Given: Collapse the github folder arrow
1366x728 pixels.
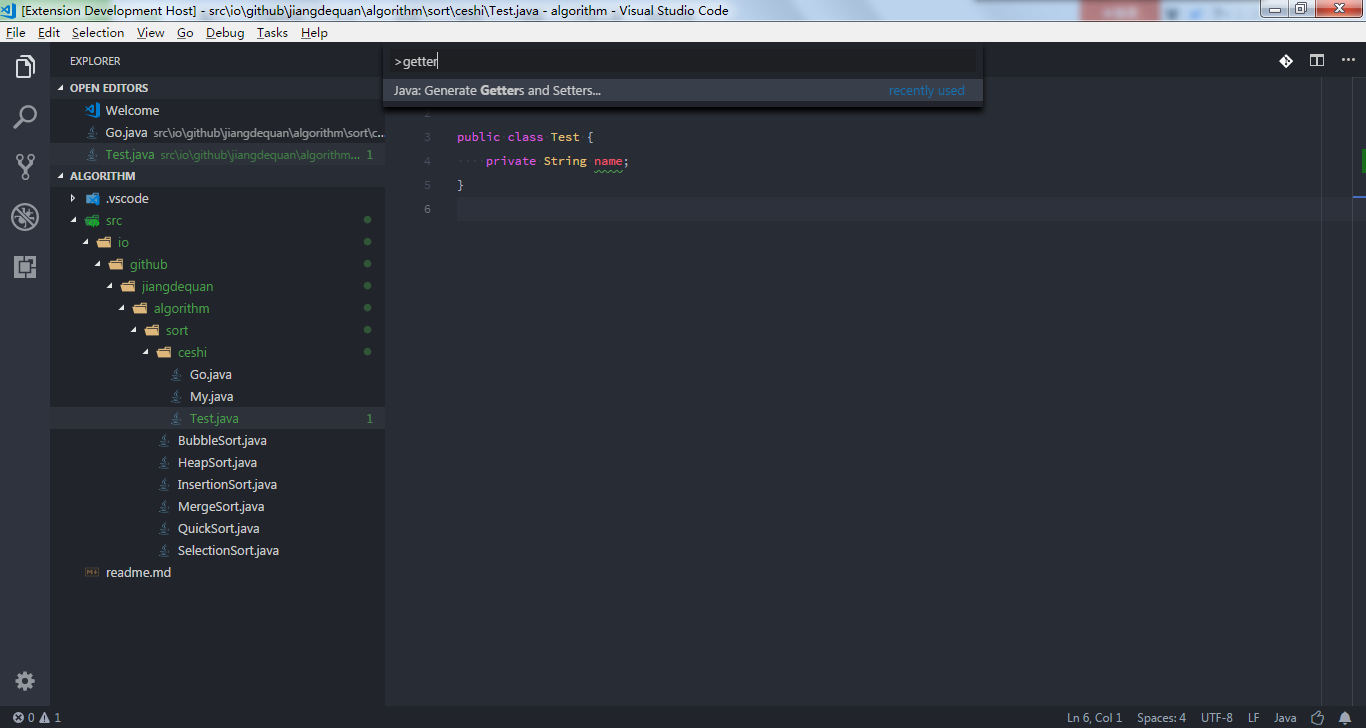Looking at the screenshot, I should 97,264.
